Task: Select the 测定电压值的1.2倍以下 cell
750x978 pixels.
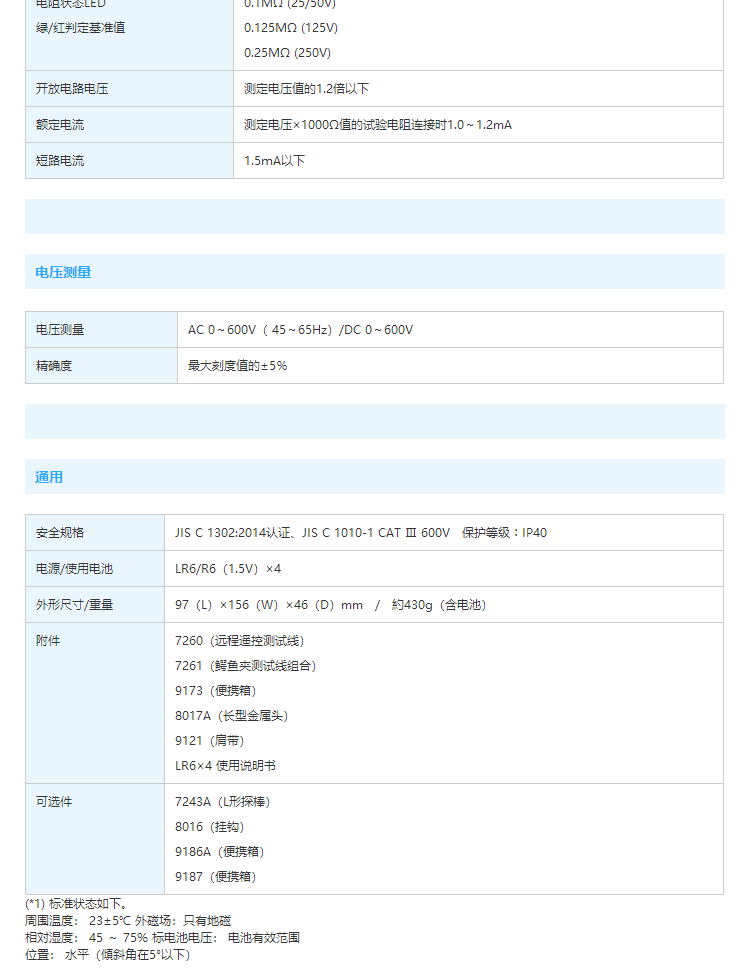Action: click(306, 89)
